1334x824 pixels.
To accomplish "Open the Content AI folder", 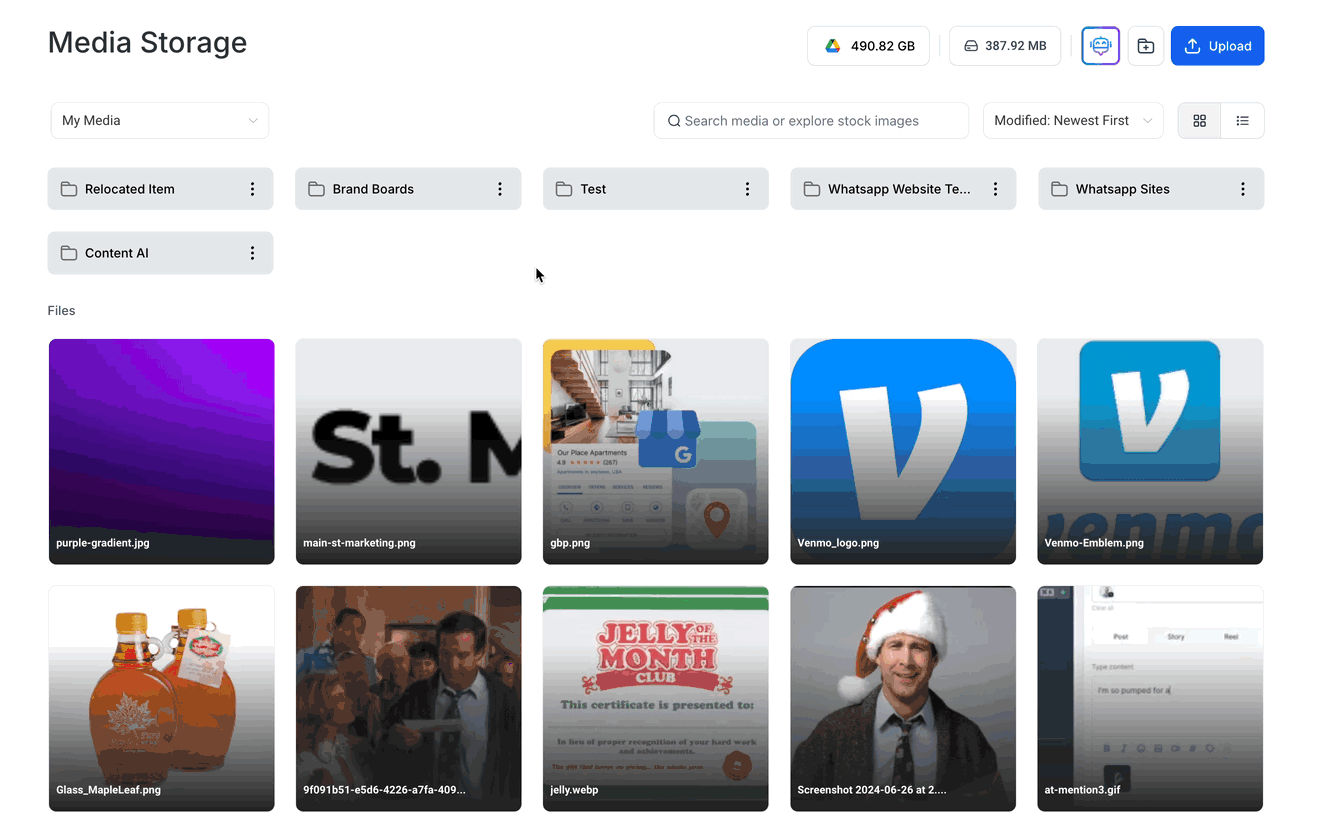I will click(160, 253).
